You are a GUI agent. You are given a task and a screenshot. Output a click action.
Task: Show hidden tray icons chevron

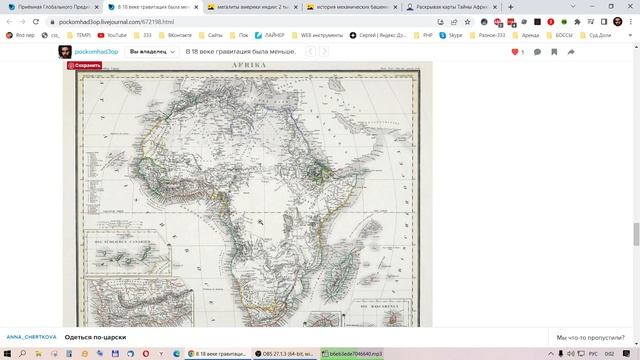[x=551, y=353]
